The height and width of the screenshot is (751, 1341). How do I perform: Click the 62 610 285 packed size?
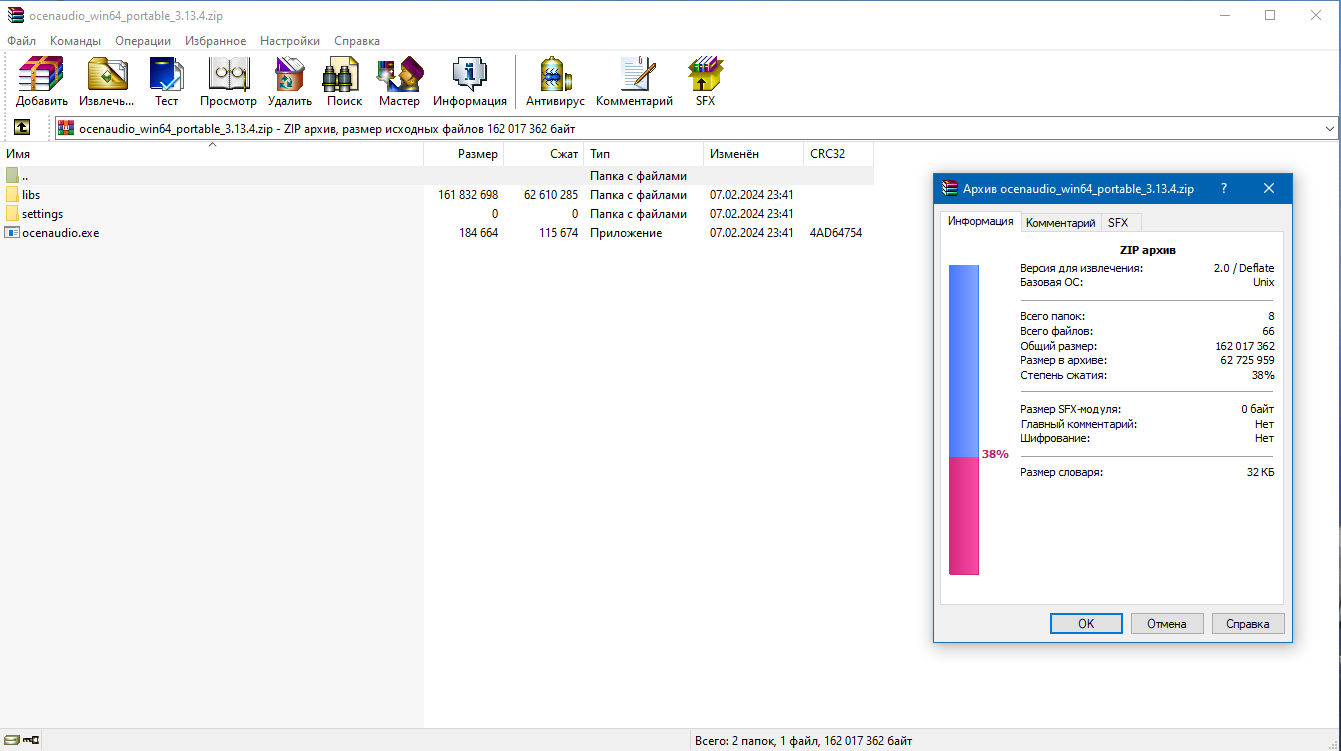[551, 195]
